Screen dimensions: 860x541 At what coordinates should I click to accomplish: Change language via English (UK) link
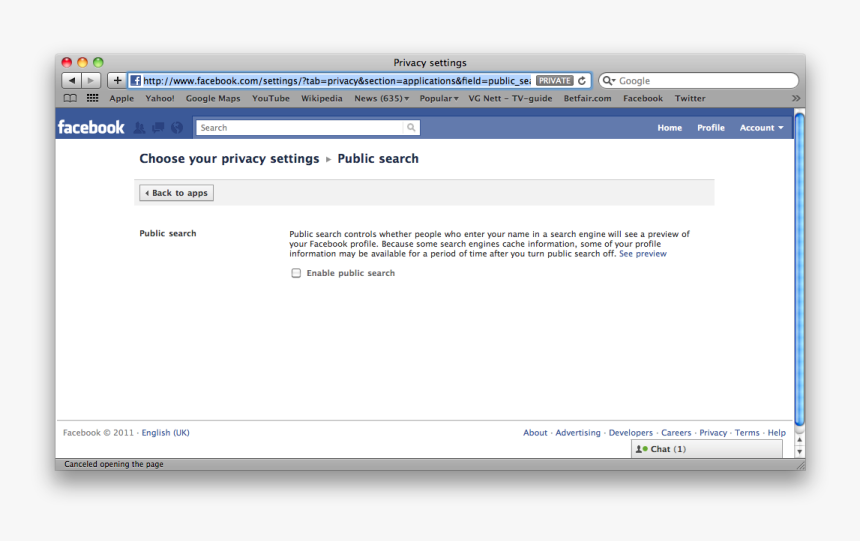tap(166, 432)
